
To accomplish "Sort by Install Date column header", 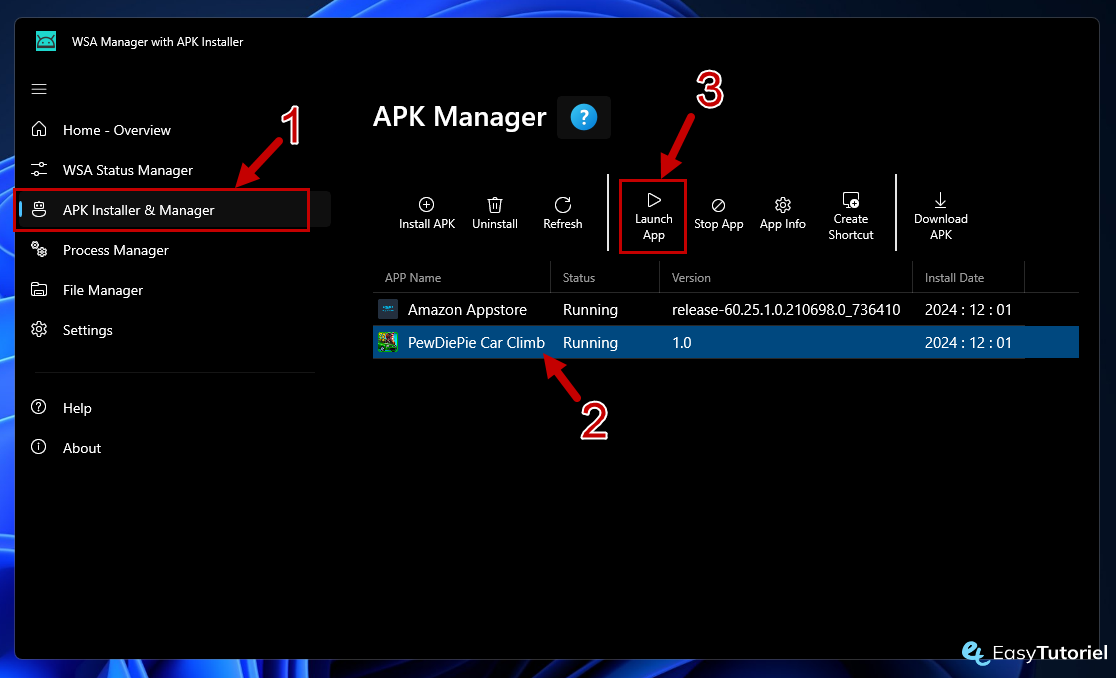I will tap(954, 277).
